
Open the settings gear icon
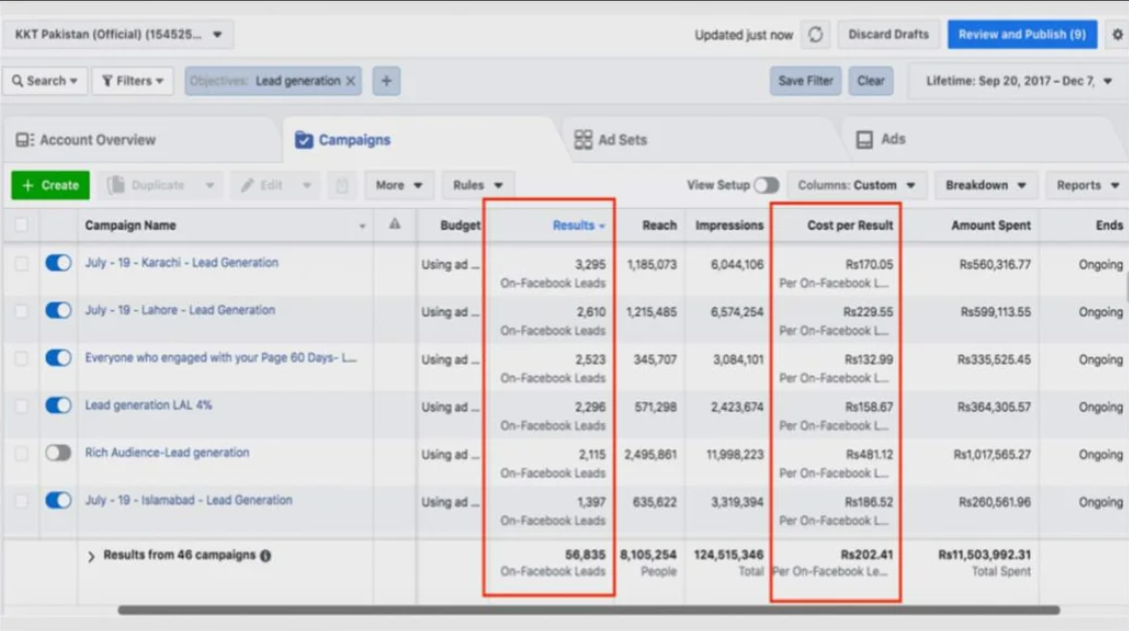coord(1117,34)
